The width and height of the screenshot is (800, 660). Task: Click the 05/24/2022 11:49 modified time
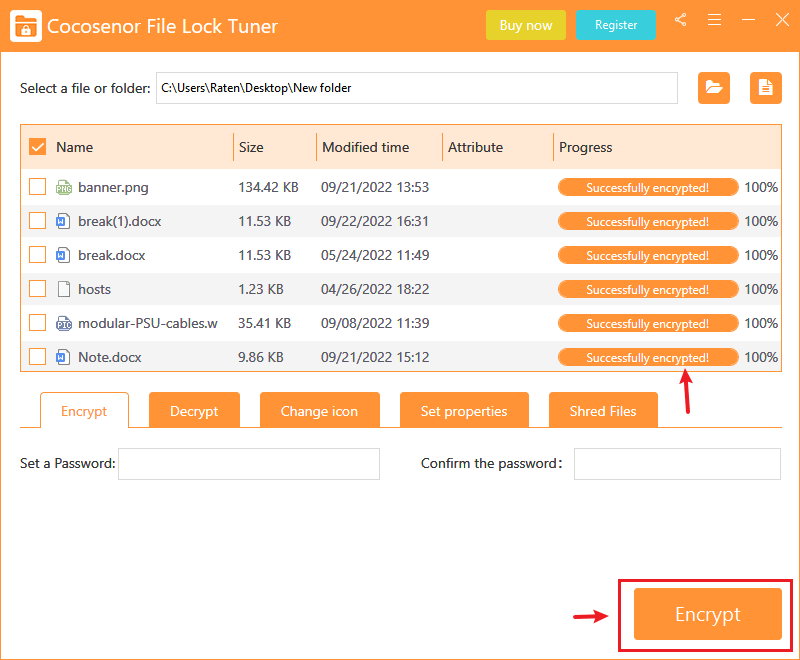click(x=375, y=255)
